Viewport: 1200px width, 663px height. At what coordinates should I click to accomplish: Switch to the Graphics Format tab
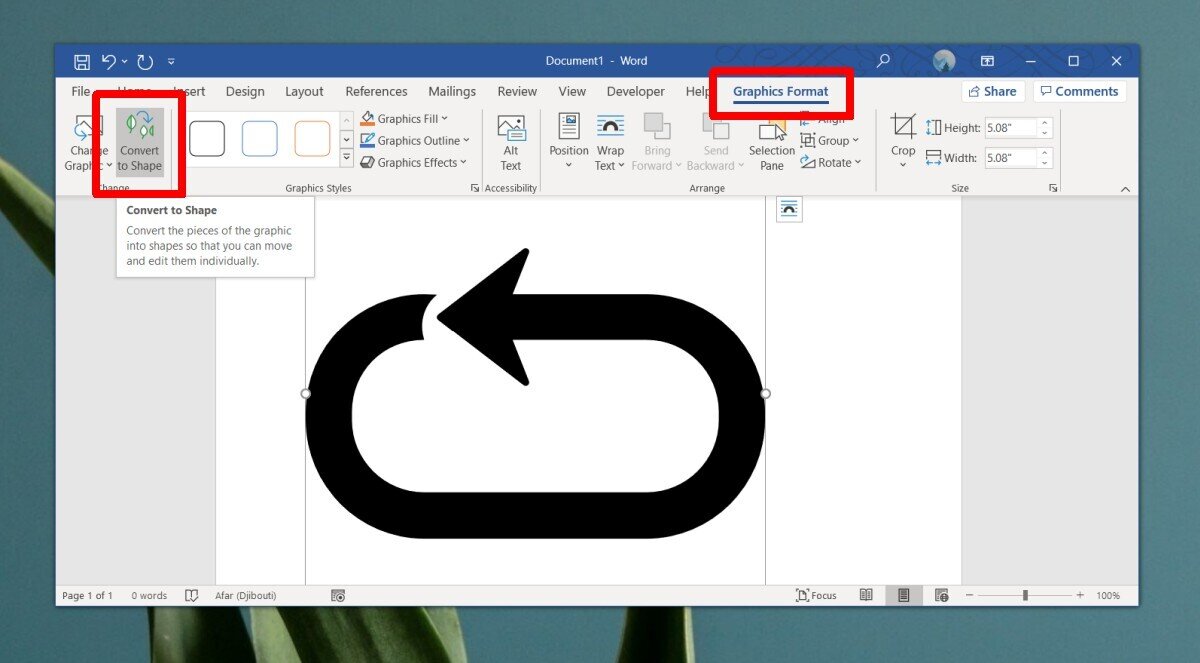click(782, 91)
